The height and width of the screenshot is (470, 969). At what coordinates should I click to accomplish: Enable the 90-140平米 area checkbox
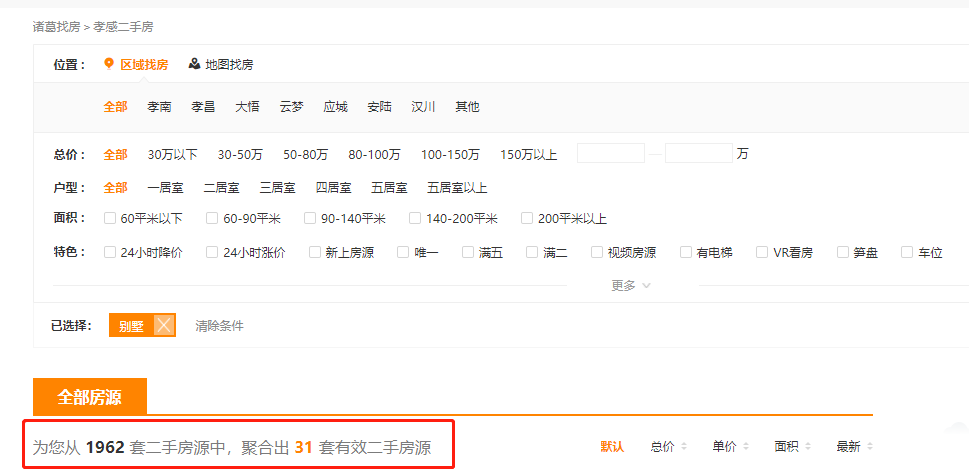pyautogui.click(x=311, y=219)
